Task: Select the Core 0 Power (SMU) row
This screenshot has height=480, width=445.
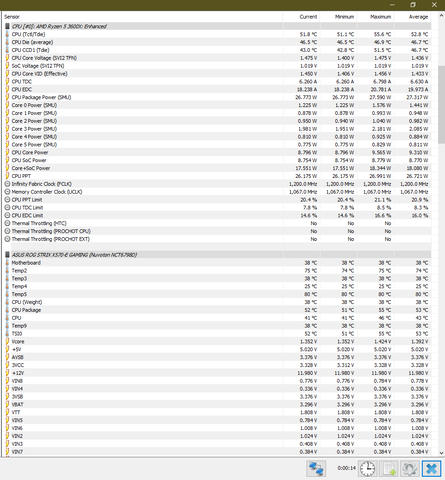Action: tap(218, 105)
